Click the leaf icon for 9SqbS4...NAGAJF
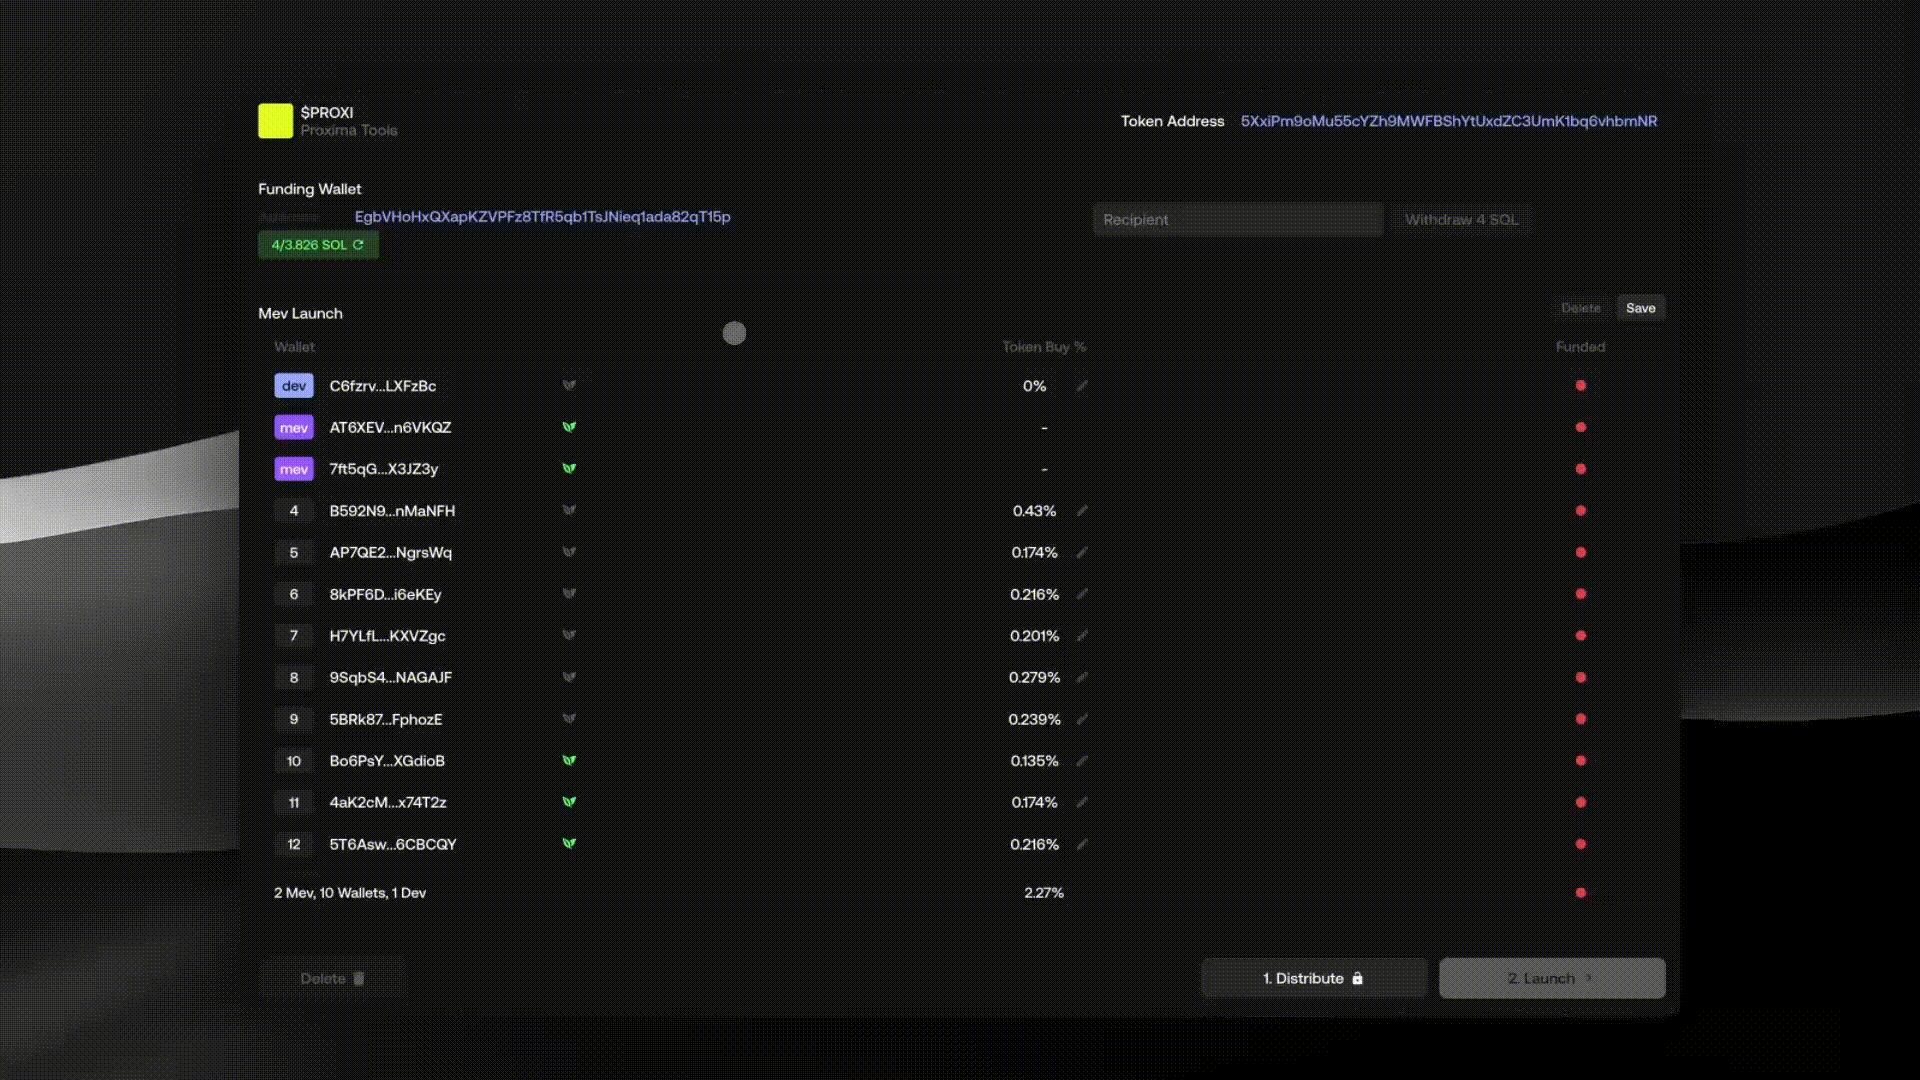This screenshot has height=1080, width=1920. coord(569,677)
